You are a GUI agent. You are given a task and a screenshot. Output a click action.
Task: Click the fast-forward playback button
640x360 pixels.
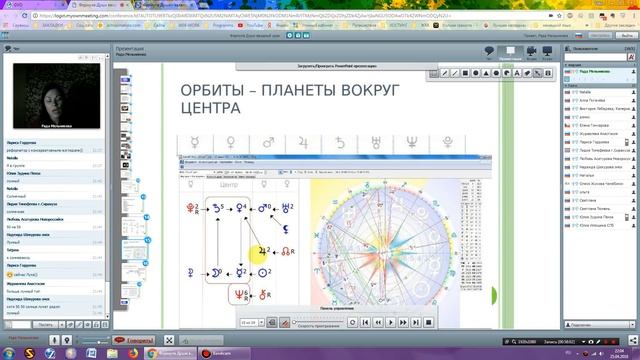coord(403,322)
